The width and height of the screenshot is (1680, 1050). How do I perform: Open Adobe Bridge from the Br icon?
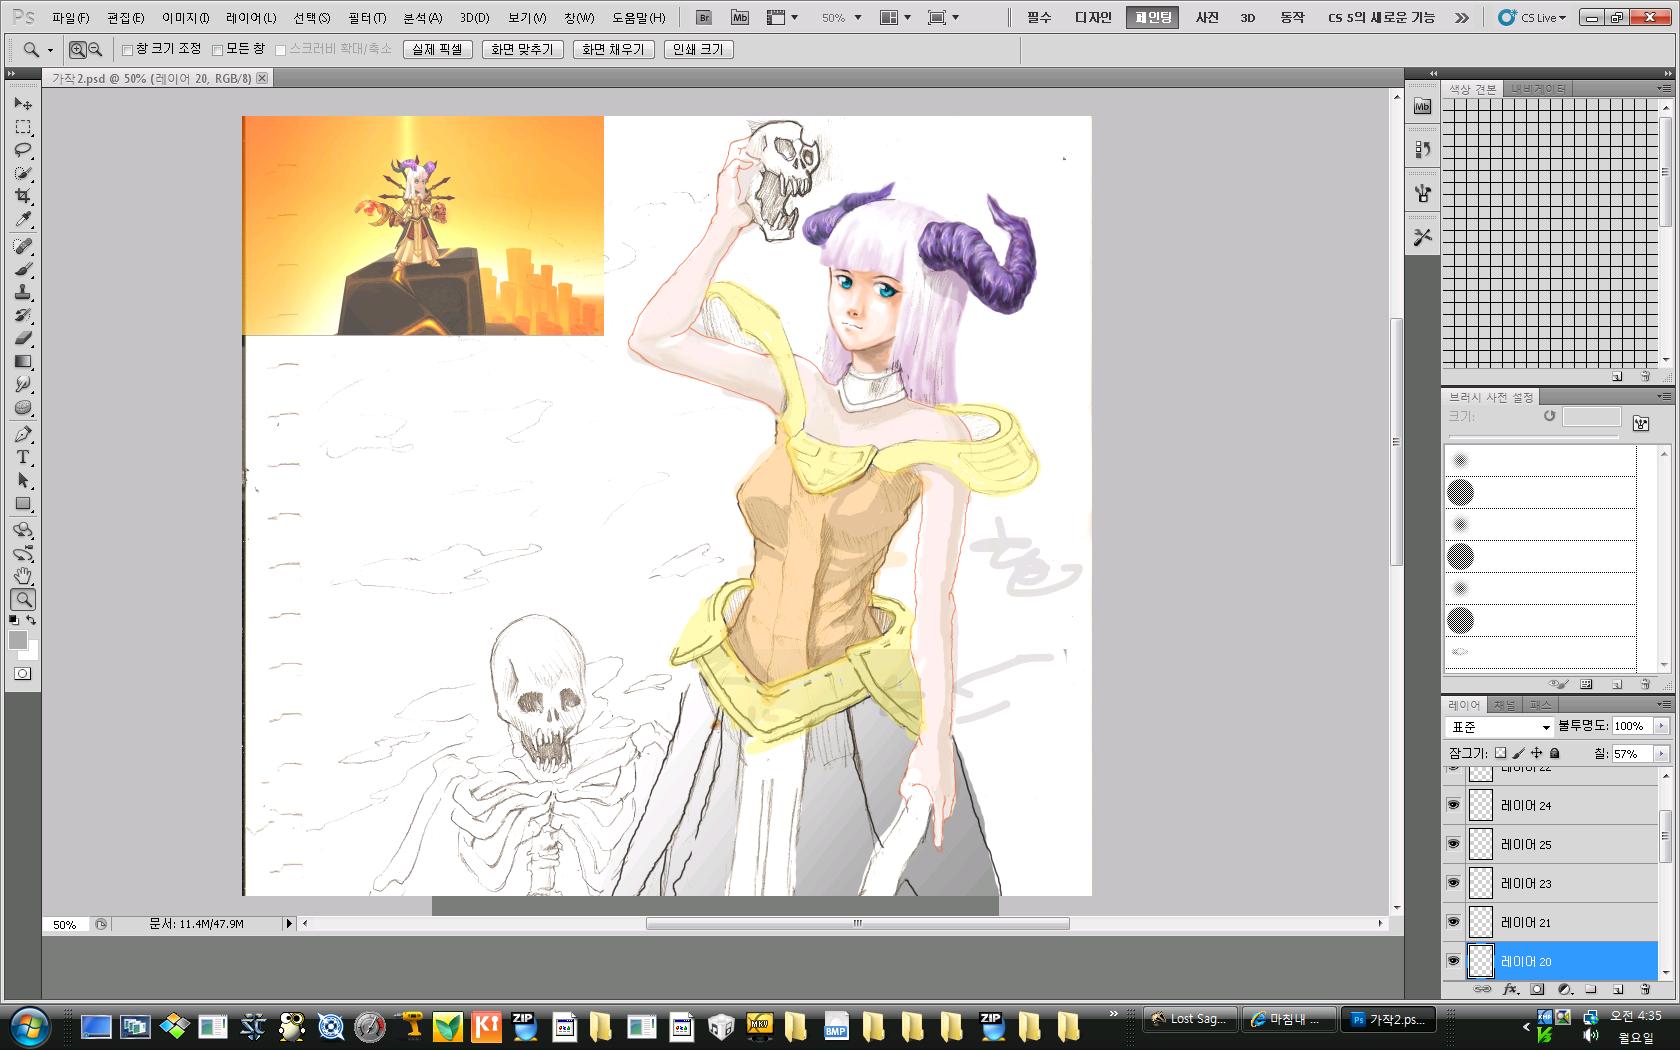(x=703, y=17)
